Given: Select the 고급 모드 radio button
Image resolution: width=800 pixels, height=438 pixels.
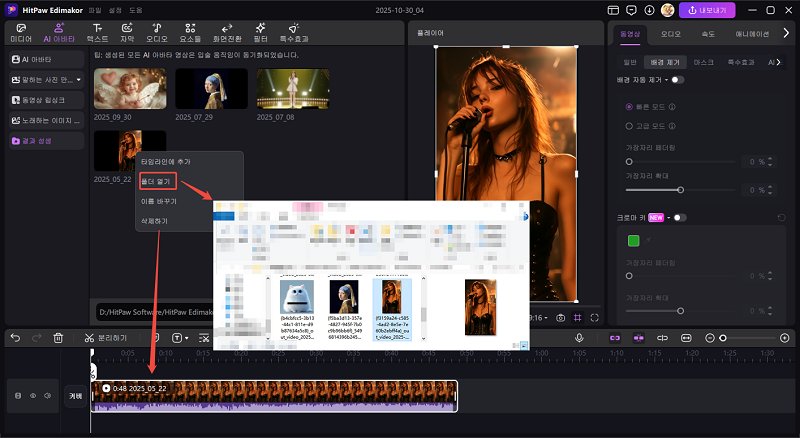Looking at the screenshot, I should coord(629,126).
